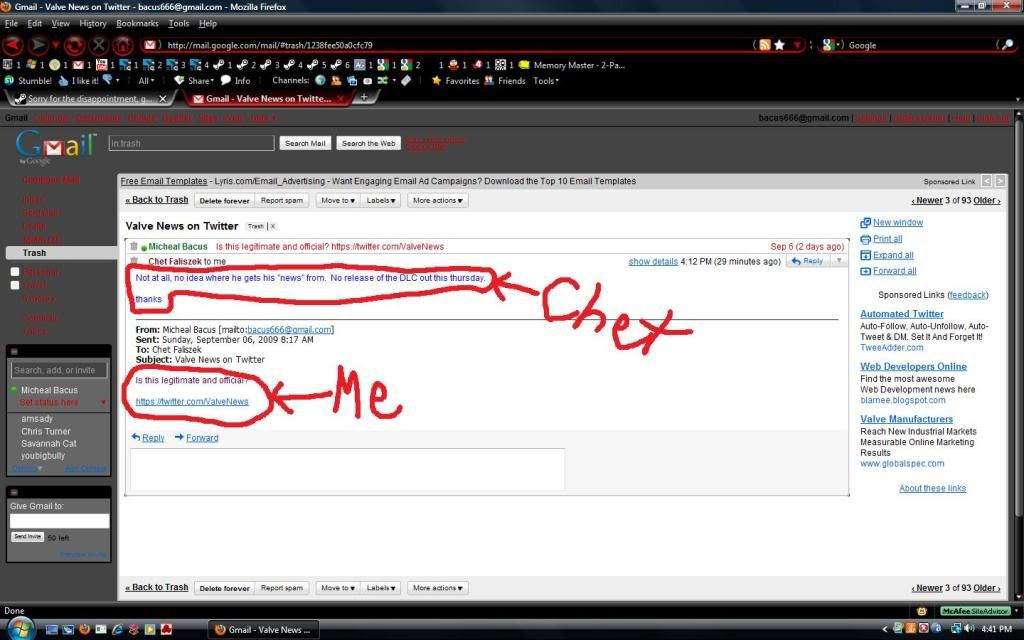Click the top Delete forever button

225,200
